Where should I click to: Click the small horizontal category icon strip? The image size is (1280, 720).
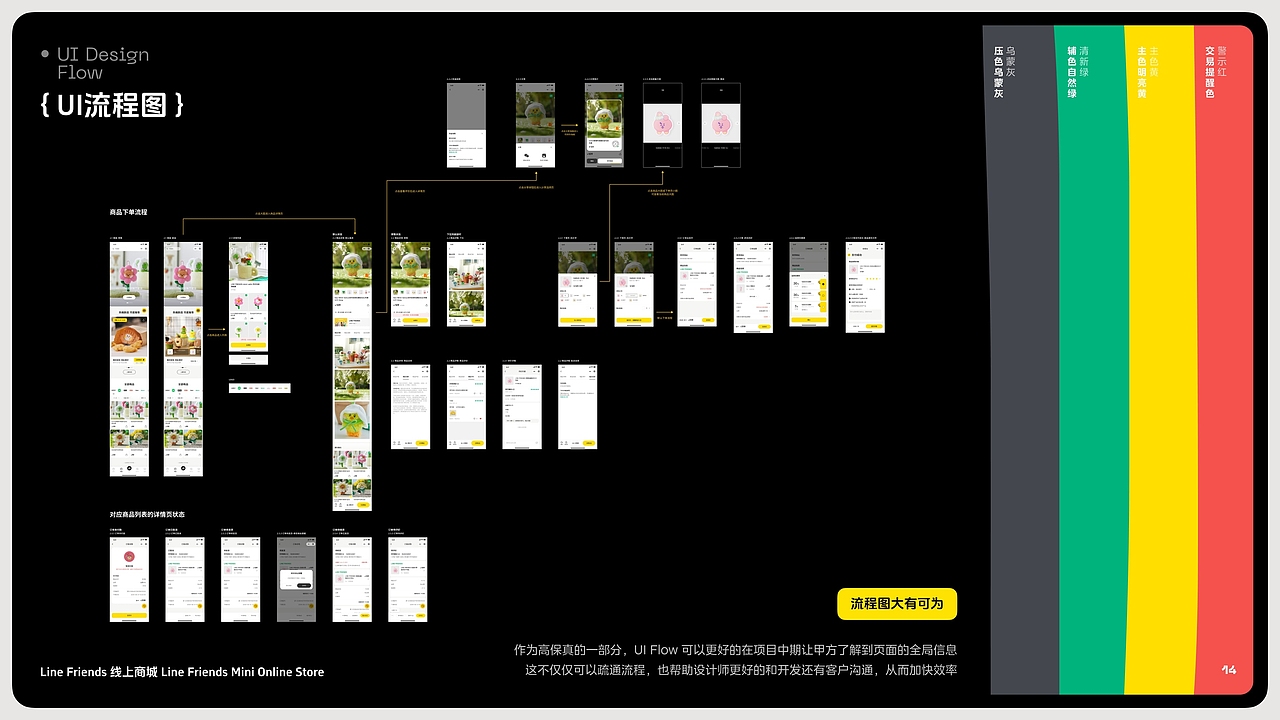(259, 388)
